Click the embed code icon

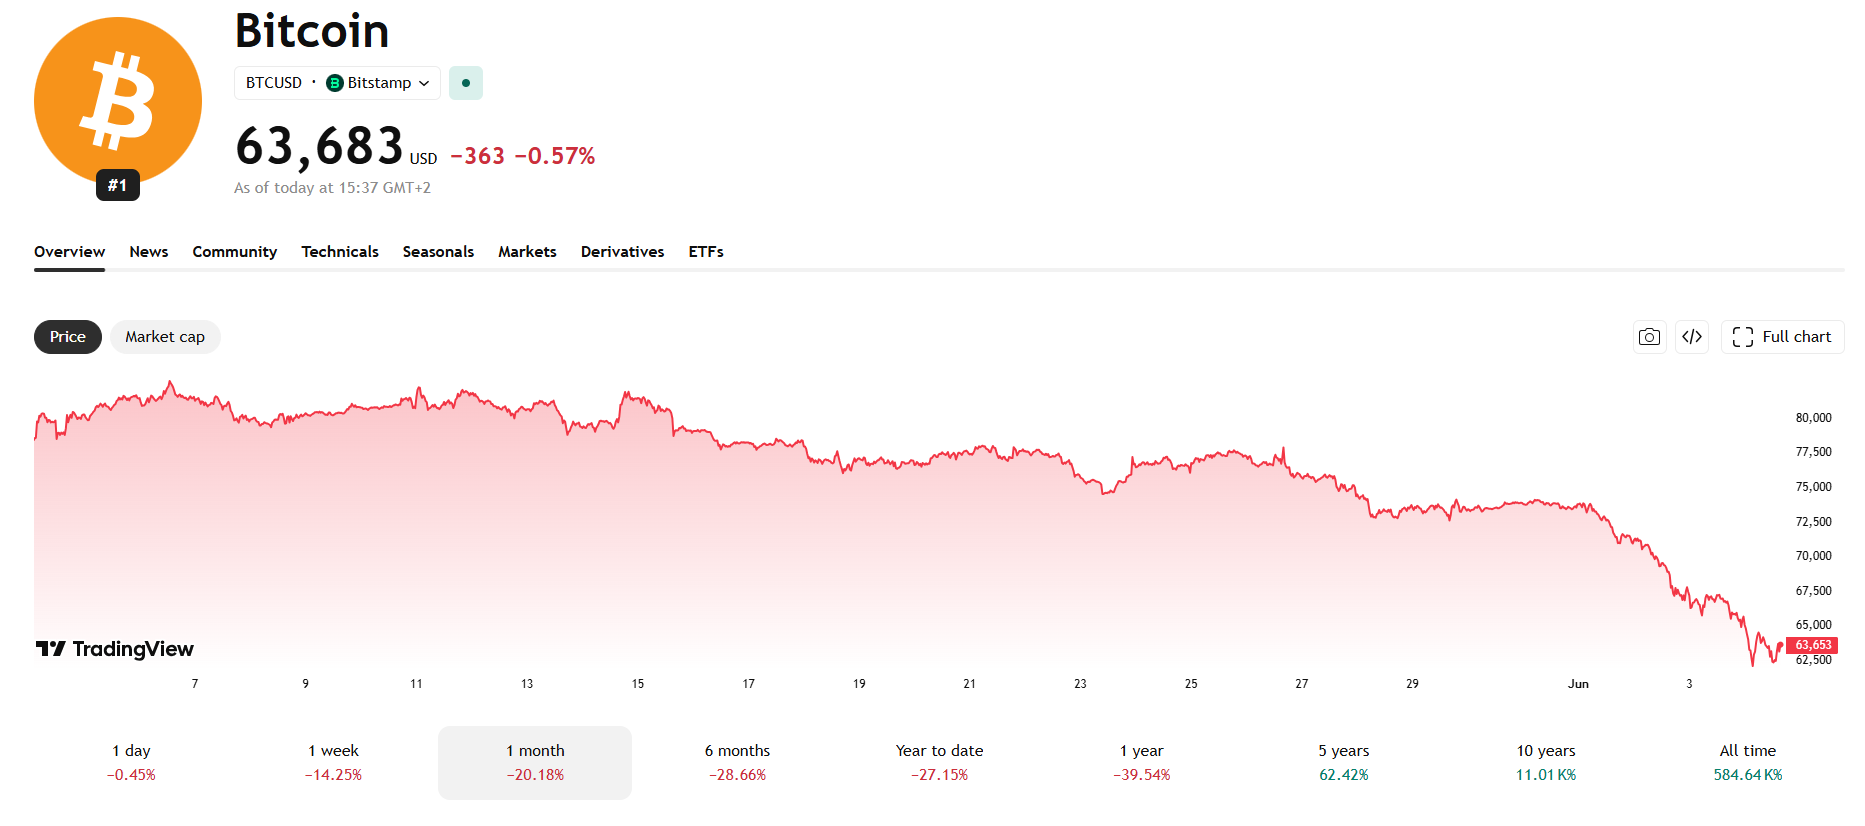pos(1692,337)
